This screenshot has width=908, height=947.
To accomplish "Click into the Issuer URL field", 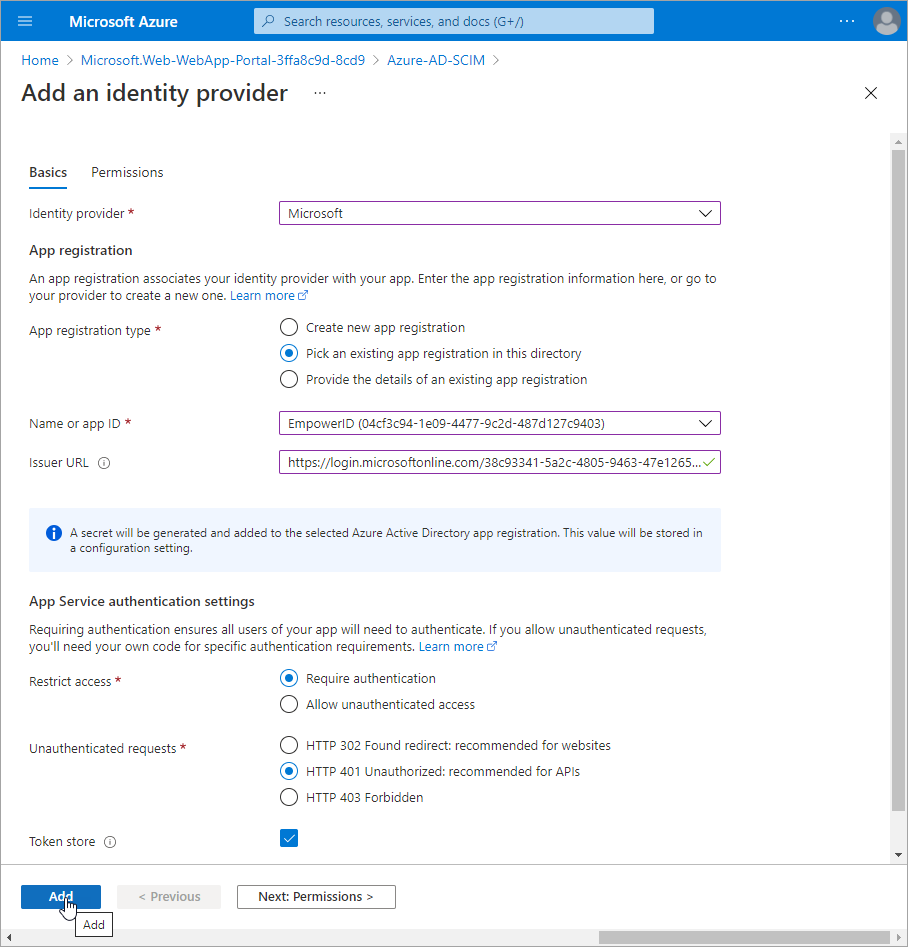I will click(x=490, y=463).
